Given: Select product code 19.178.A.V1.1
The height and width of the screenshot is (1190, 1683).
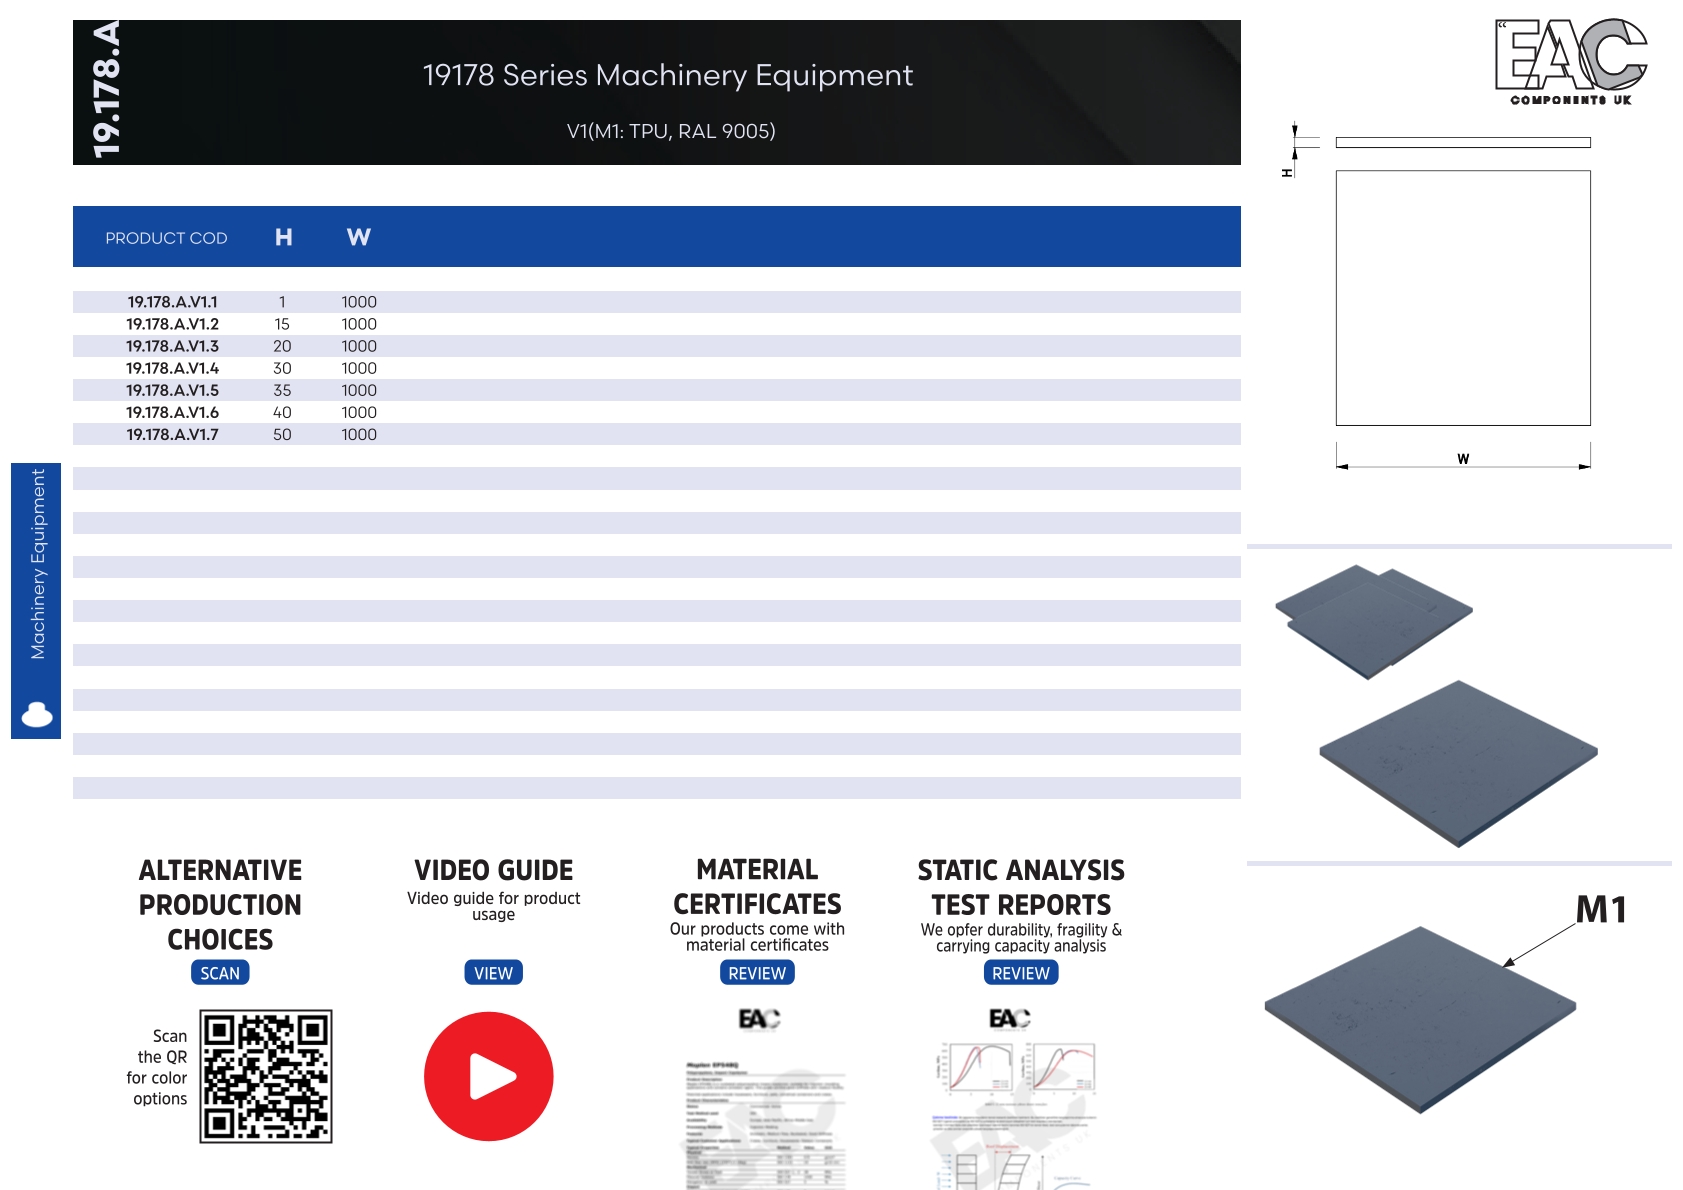Looking at the screenshot, I should pyautogui.click(x=172, y=302).
